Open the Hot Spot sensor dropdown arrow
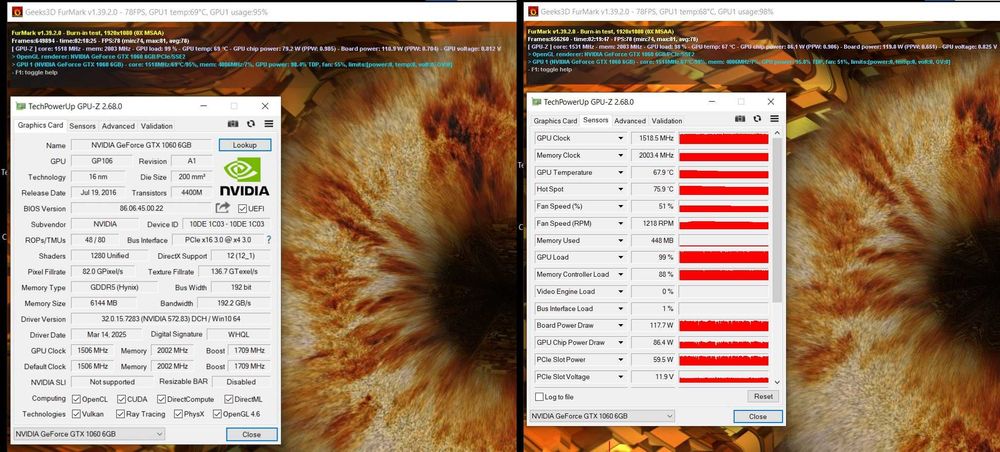The image size is (1000, 452). pos(620,189)
